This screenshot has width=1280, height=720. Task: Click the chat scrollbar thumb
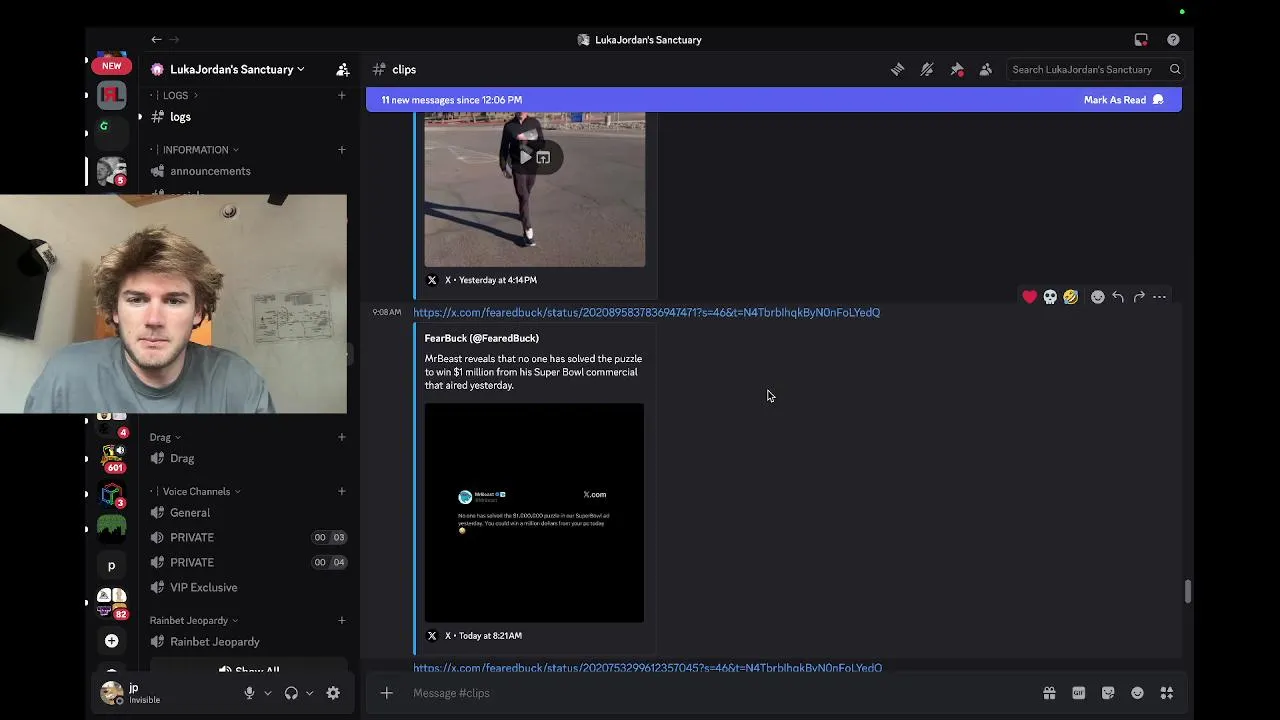click(x=1187, y=591)
